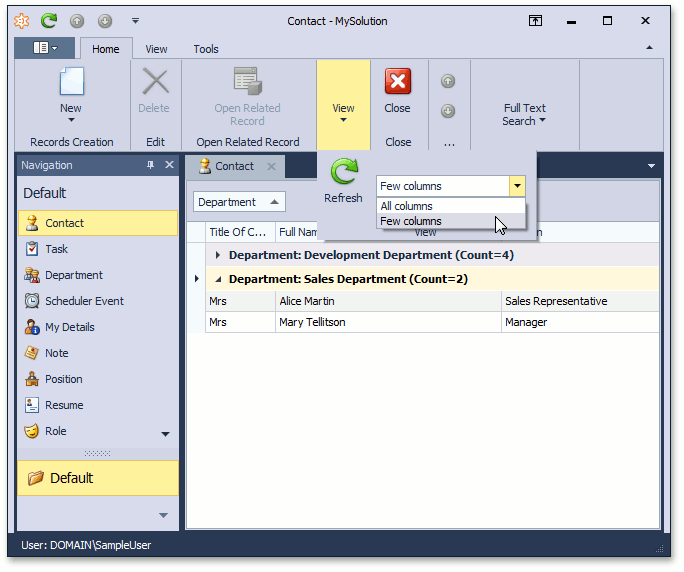Click the User: DOMAIN\SampleUser status text

[86, 545]
